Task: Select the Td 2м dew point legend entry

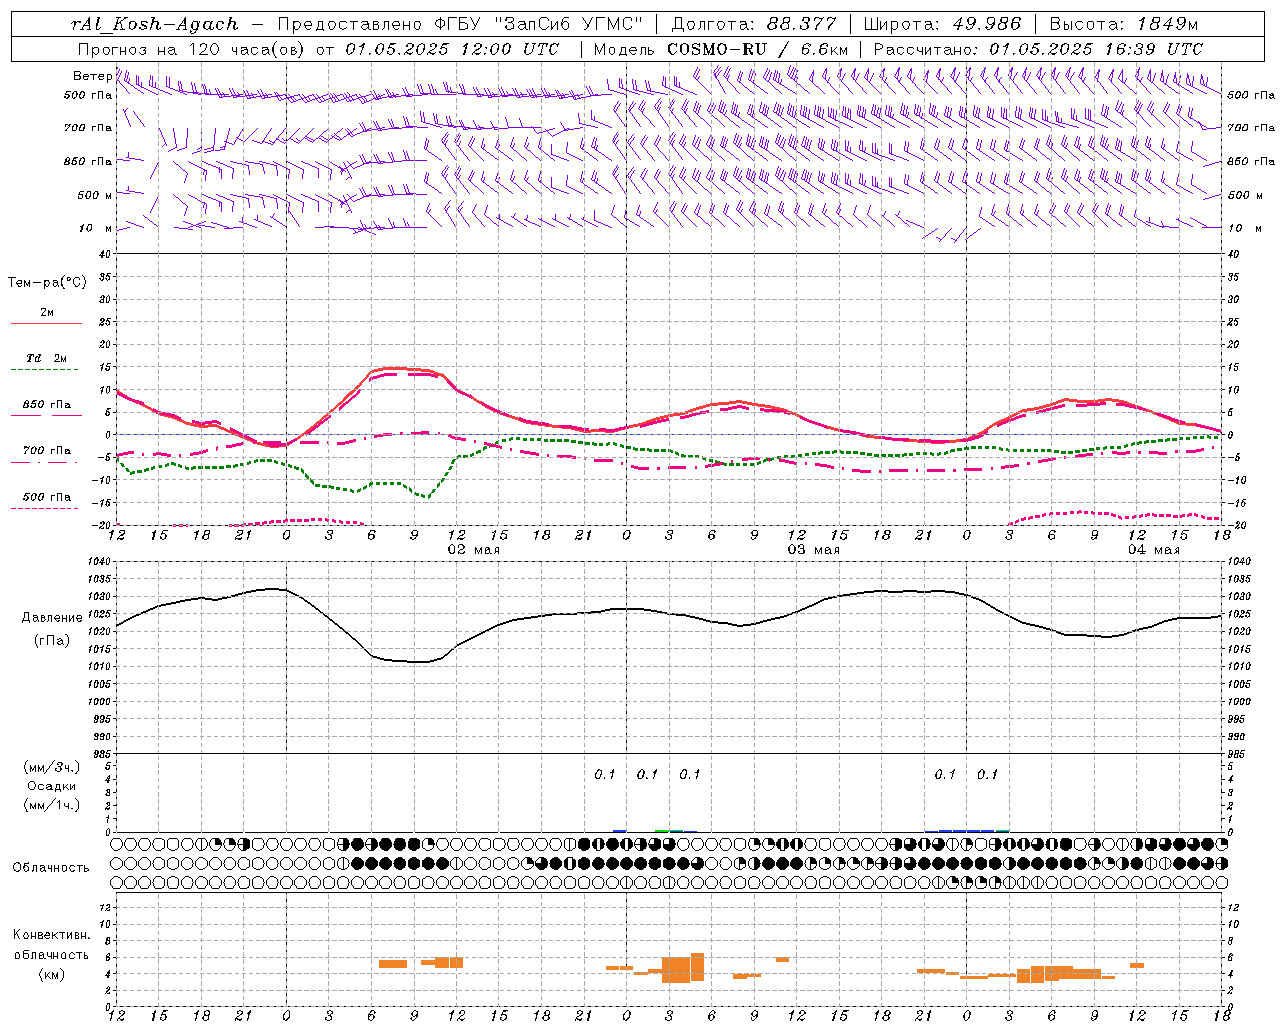Action: (47, 358)
